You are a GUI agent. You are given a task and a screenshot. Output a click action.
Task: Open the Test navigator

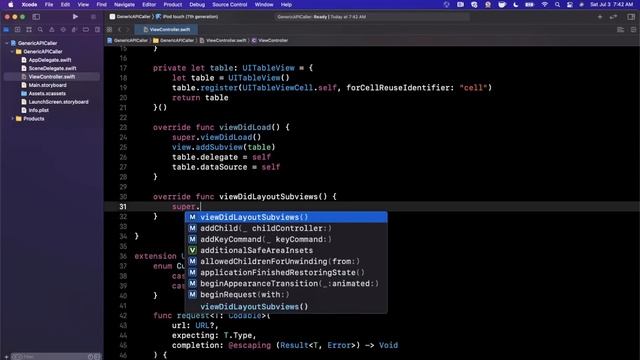click(x=63, y=30)
